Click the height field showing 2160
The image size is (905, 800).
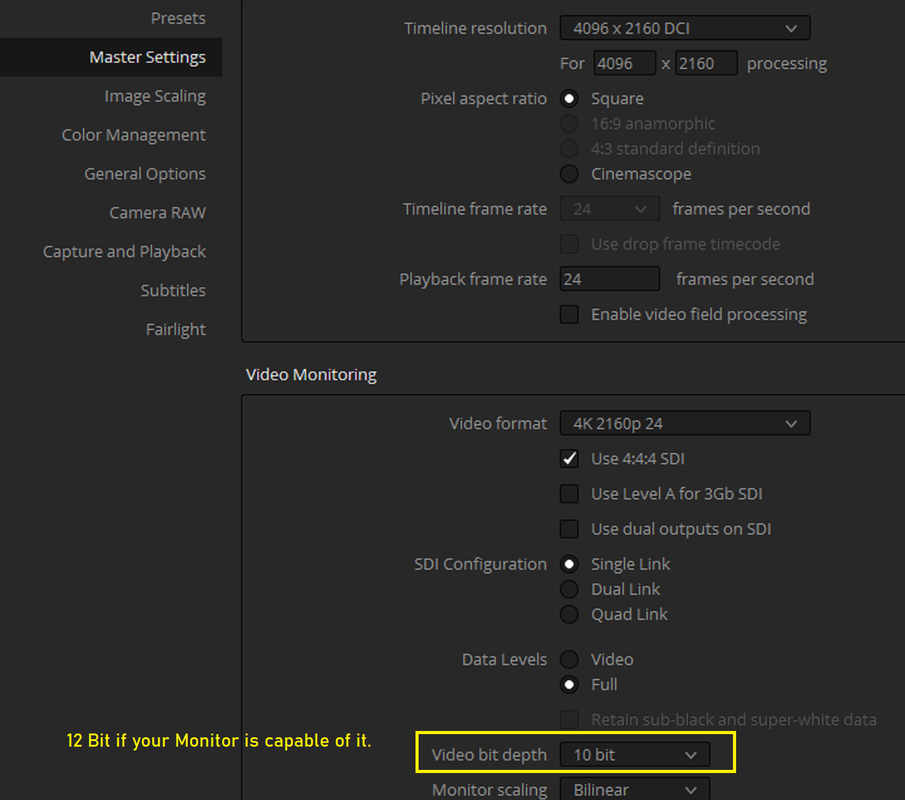(x=706, y=63)
